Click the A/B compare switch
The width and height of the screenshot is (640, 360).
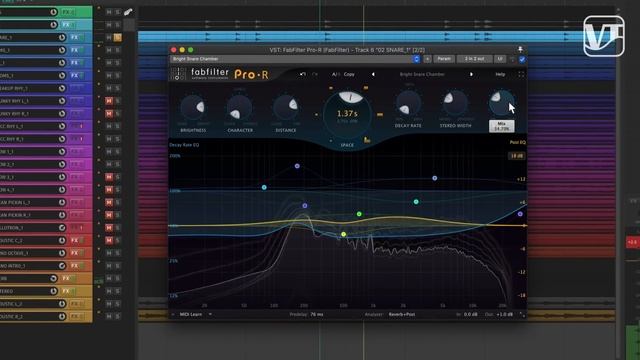tap(336, 74)
